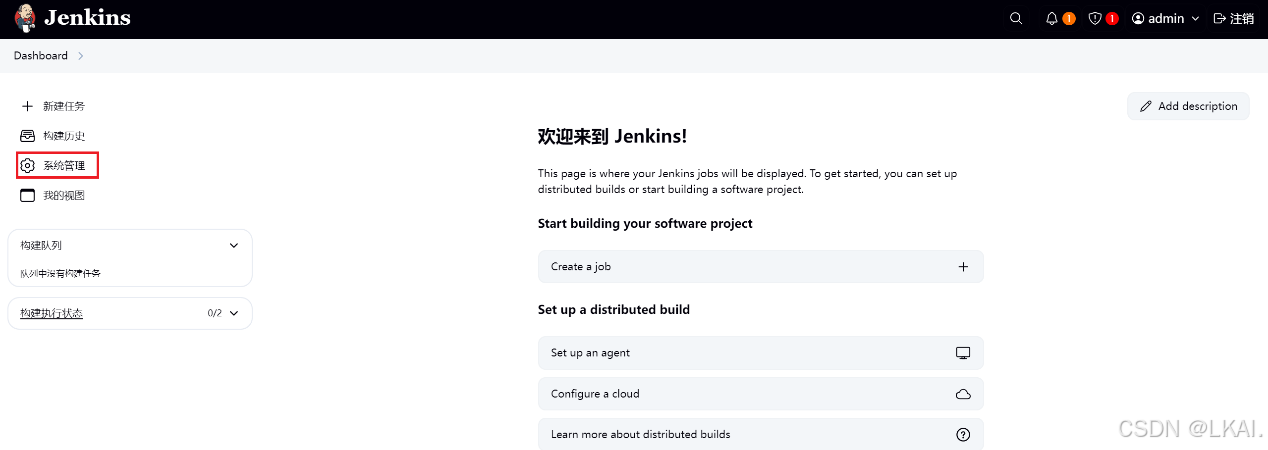Collapse the 构建队列 panel chevron
The image size is (1268, 450).
pyautogui.click(x=234, y=245)
